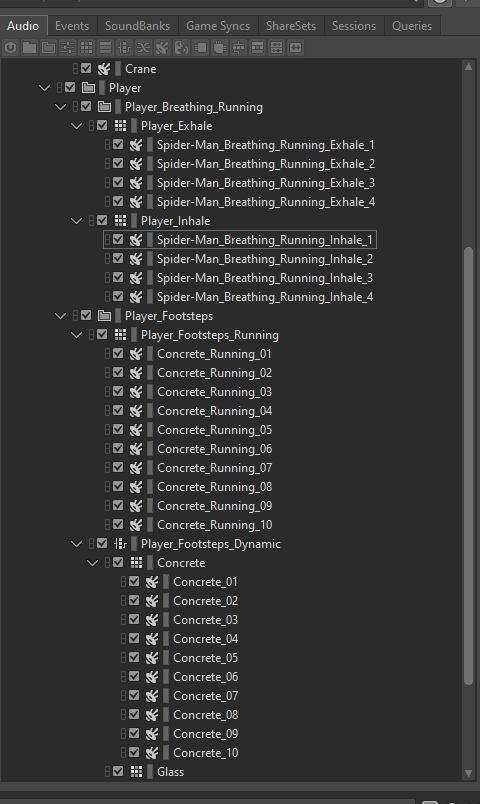Image resolution: width=480 pixels, height=804 pixels.
Task: Click the Spider-Man_Breathing_Running_Exhale_3 sound icon
Action: click(x=136, y=183)
